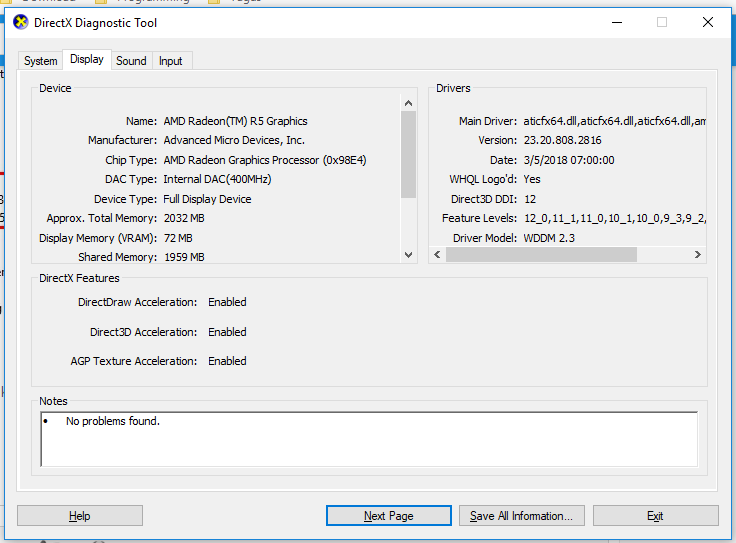736x543 pixels.
Task: Click Drivers panel scroll left arrow
Action: pyautogui.click(x=437, y=254)
